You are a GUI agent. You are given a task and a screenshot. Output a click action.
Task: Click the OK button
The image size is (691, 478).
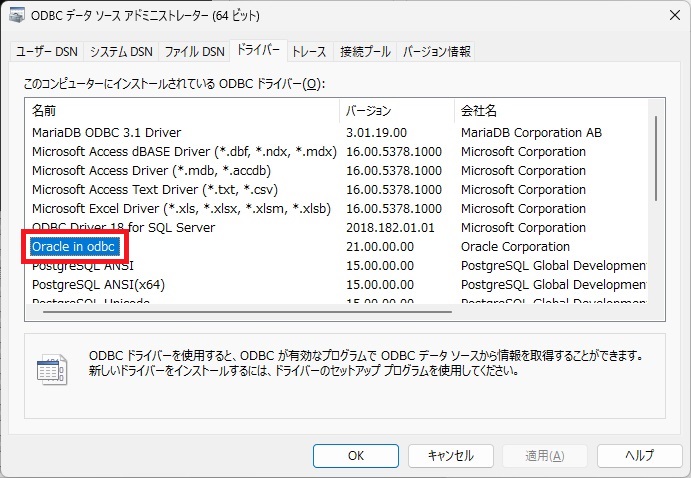coord(355,455)
